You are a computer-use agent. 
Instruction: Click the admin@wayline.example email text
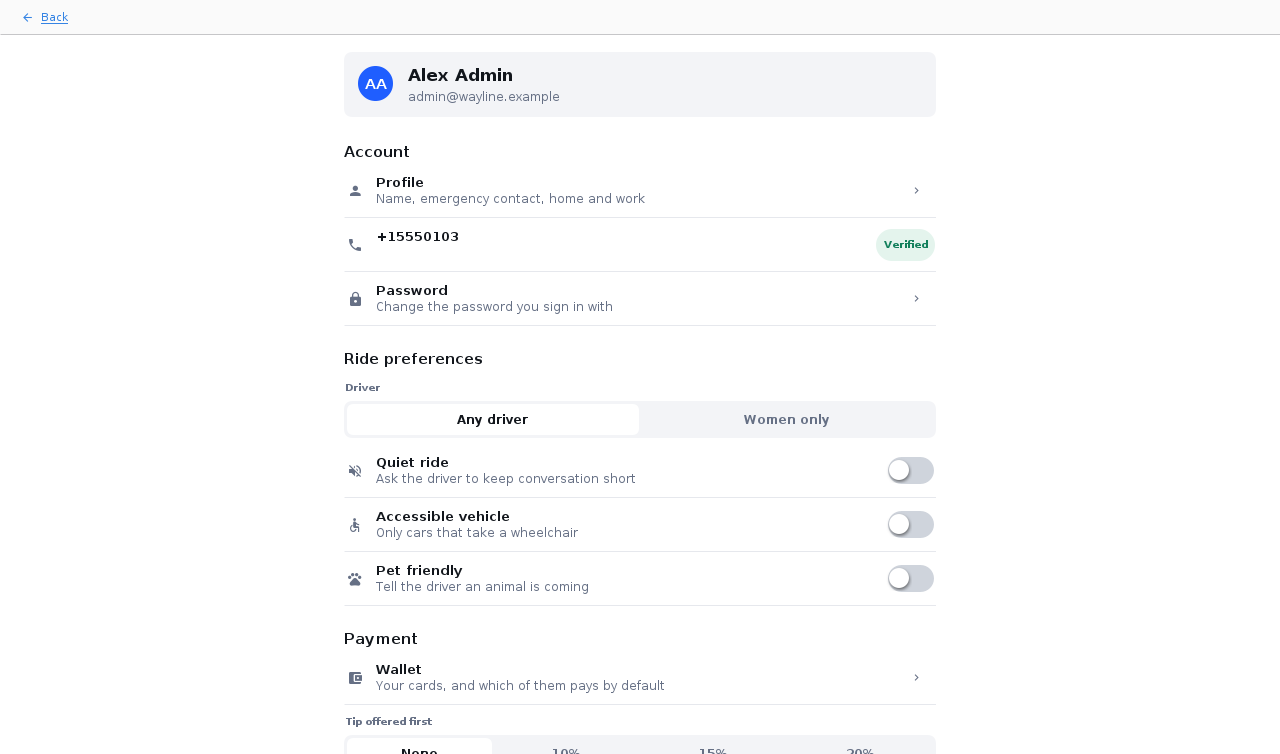point(484,97)
